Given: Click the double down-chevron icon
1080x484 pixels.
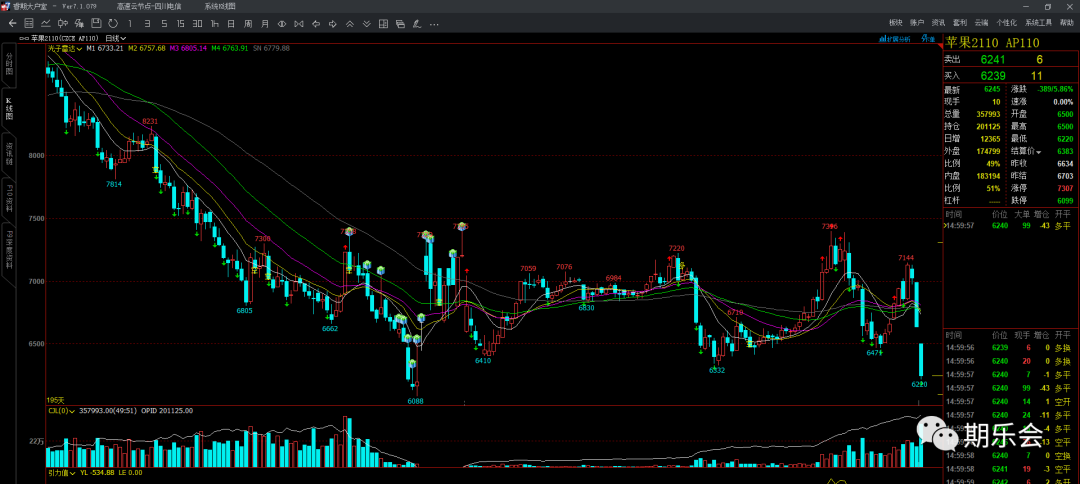Looking at the screenshot, I should [366, 23].
